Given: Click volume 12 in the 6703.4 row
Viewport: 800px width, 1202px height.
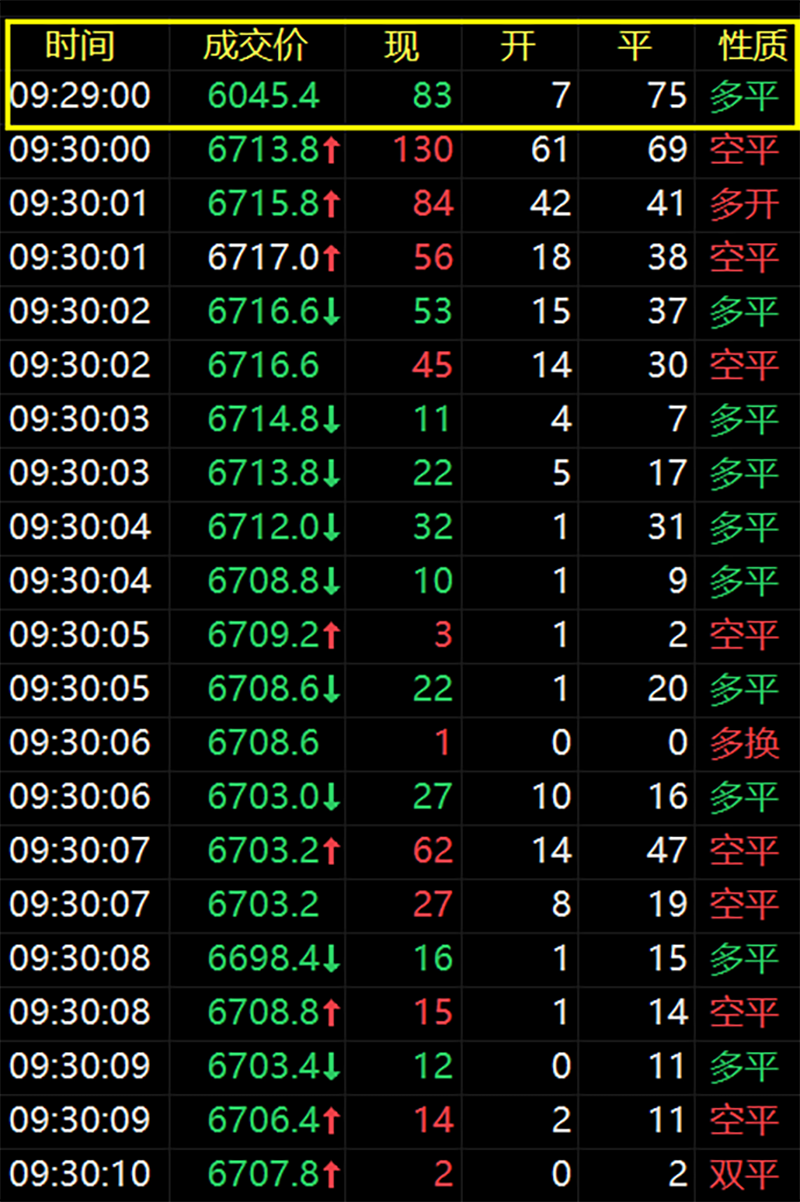Looking at the screenshot, I should click(432, 1066).
